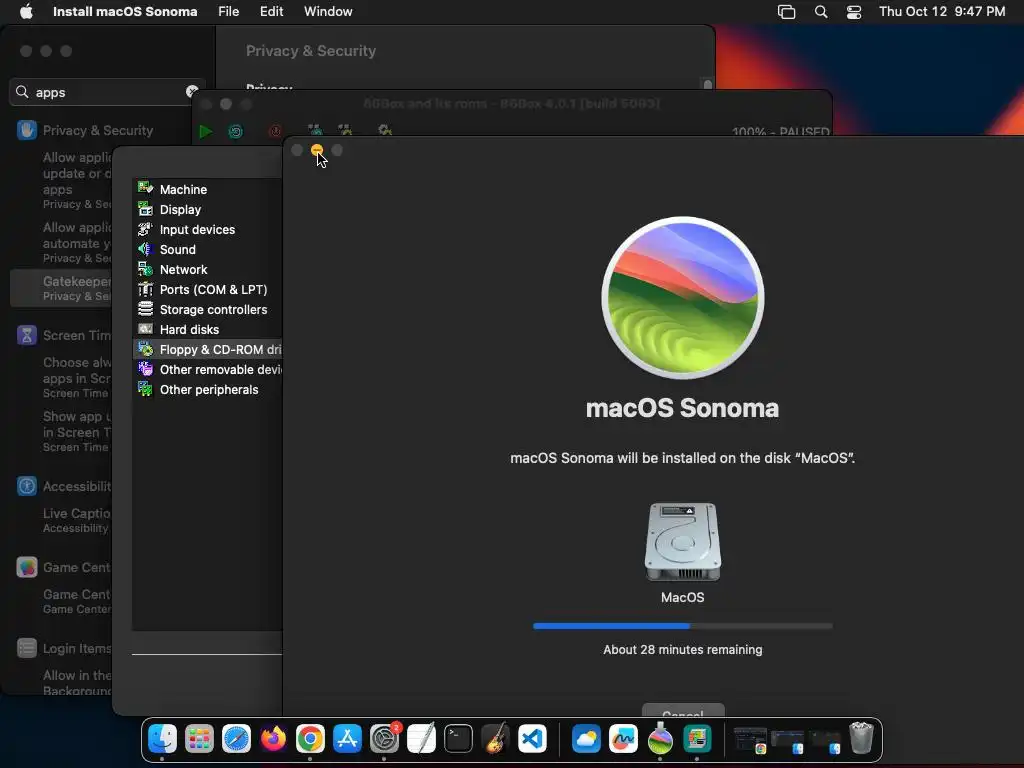Open Other peripherals category
This screenshot has width=1024, height=768.
point(208,390)
